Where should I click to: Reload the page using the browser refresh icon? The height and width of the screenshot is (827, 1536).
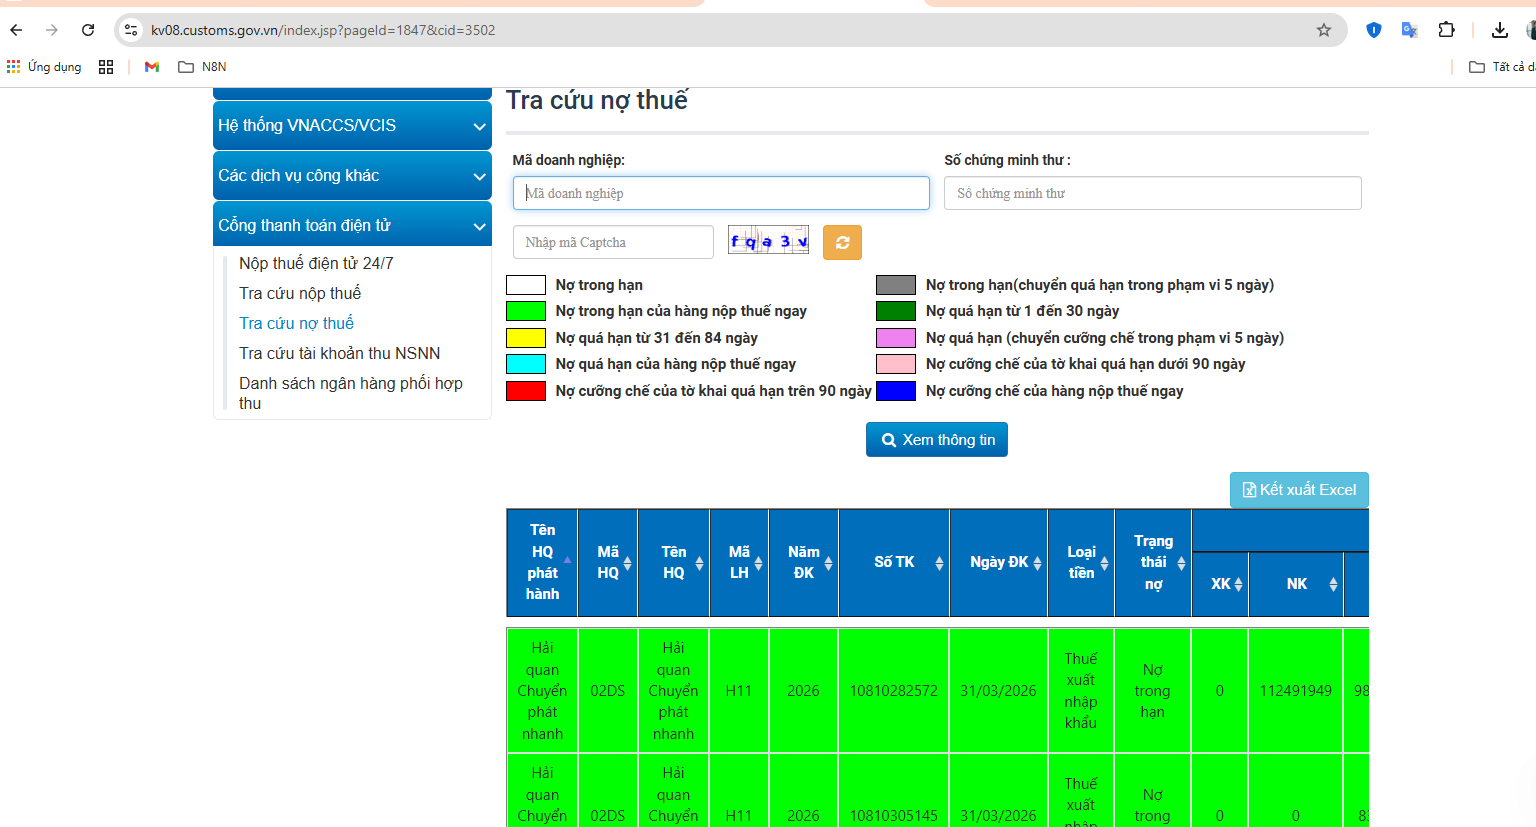pos(88,30)
